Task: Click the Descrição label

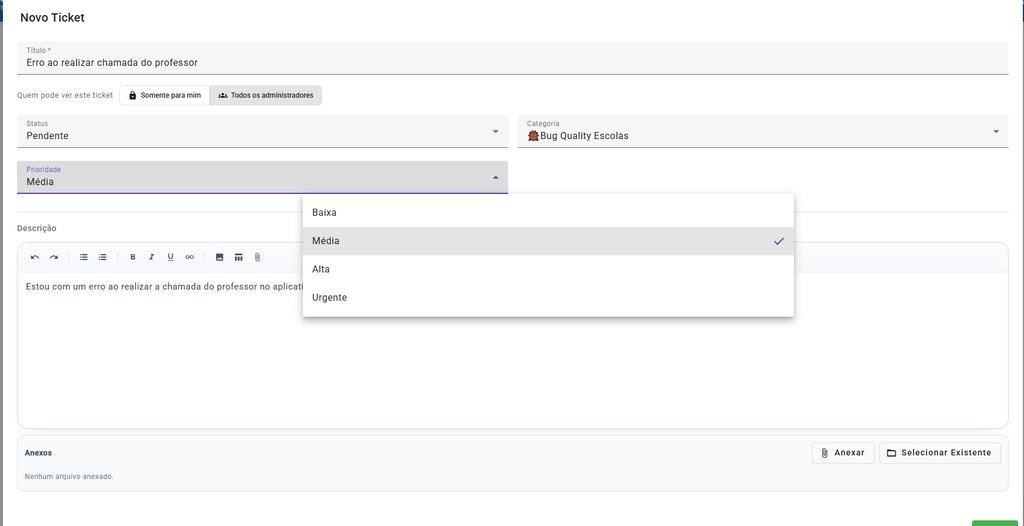Action: click(37, 228)
